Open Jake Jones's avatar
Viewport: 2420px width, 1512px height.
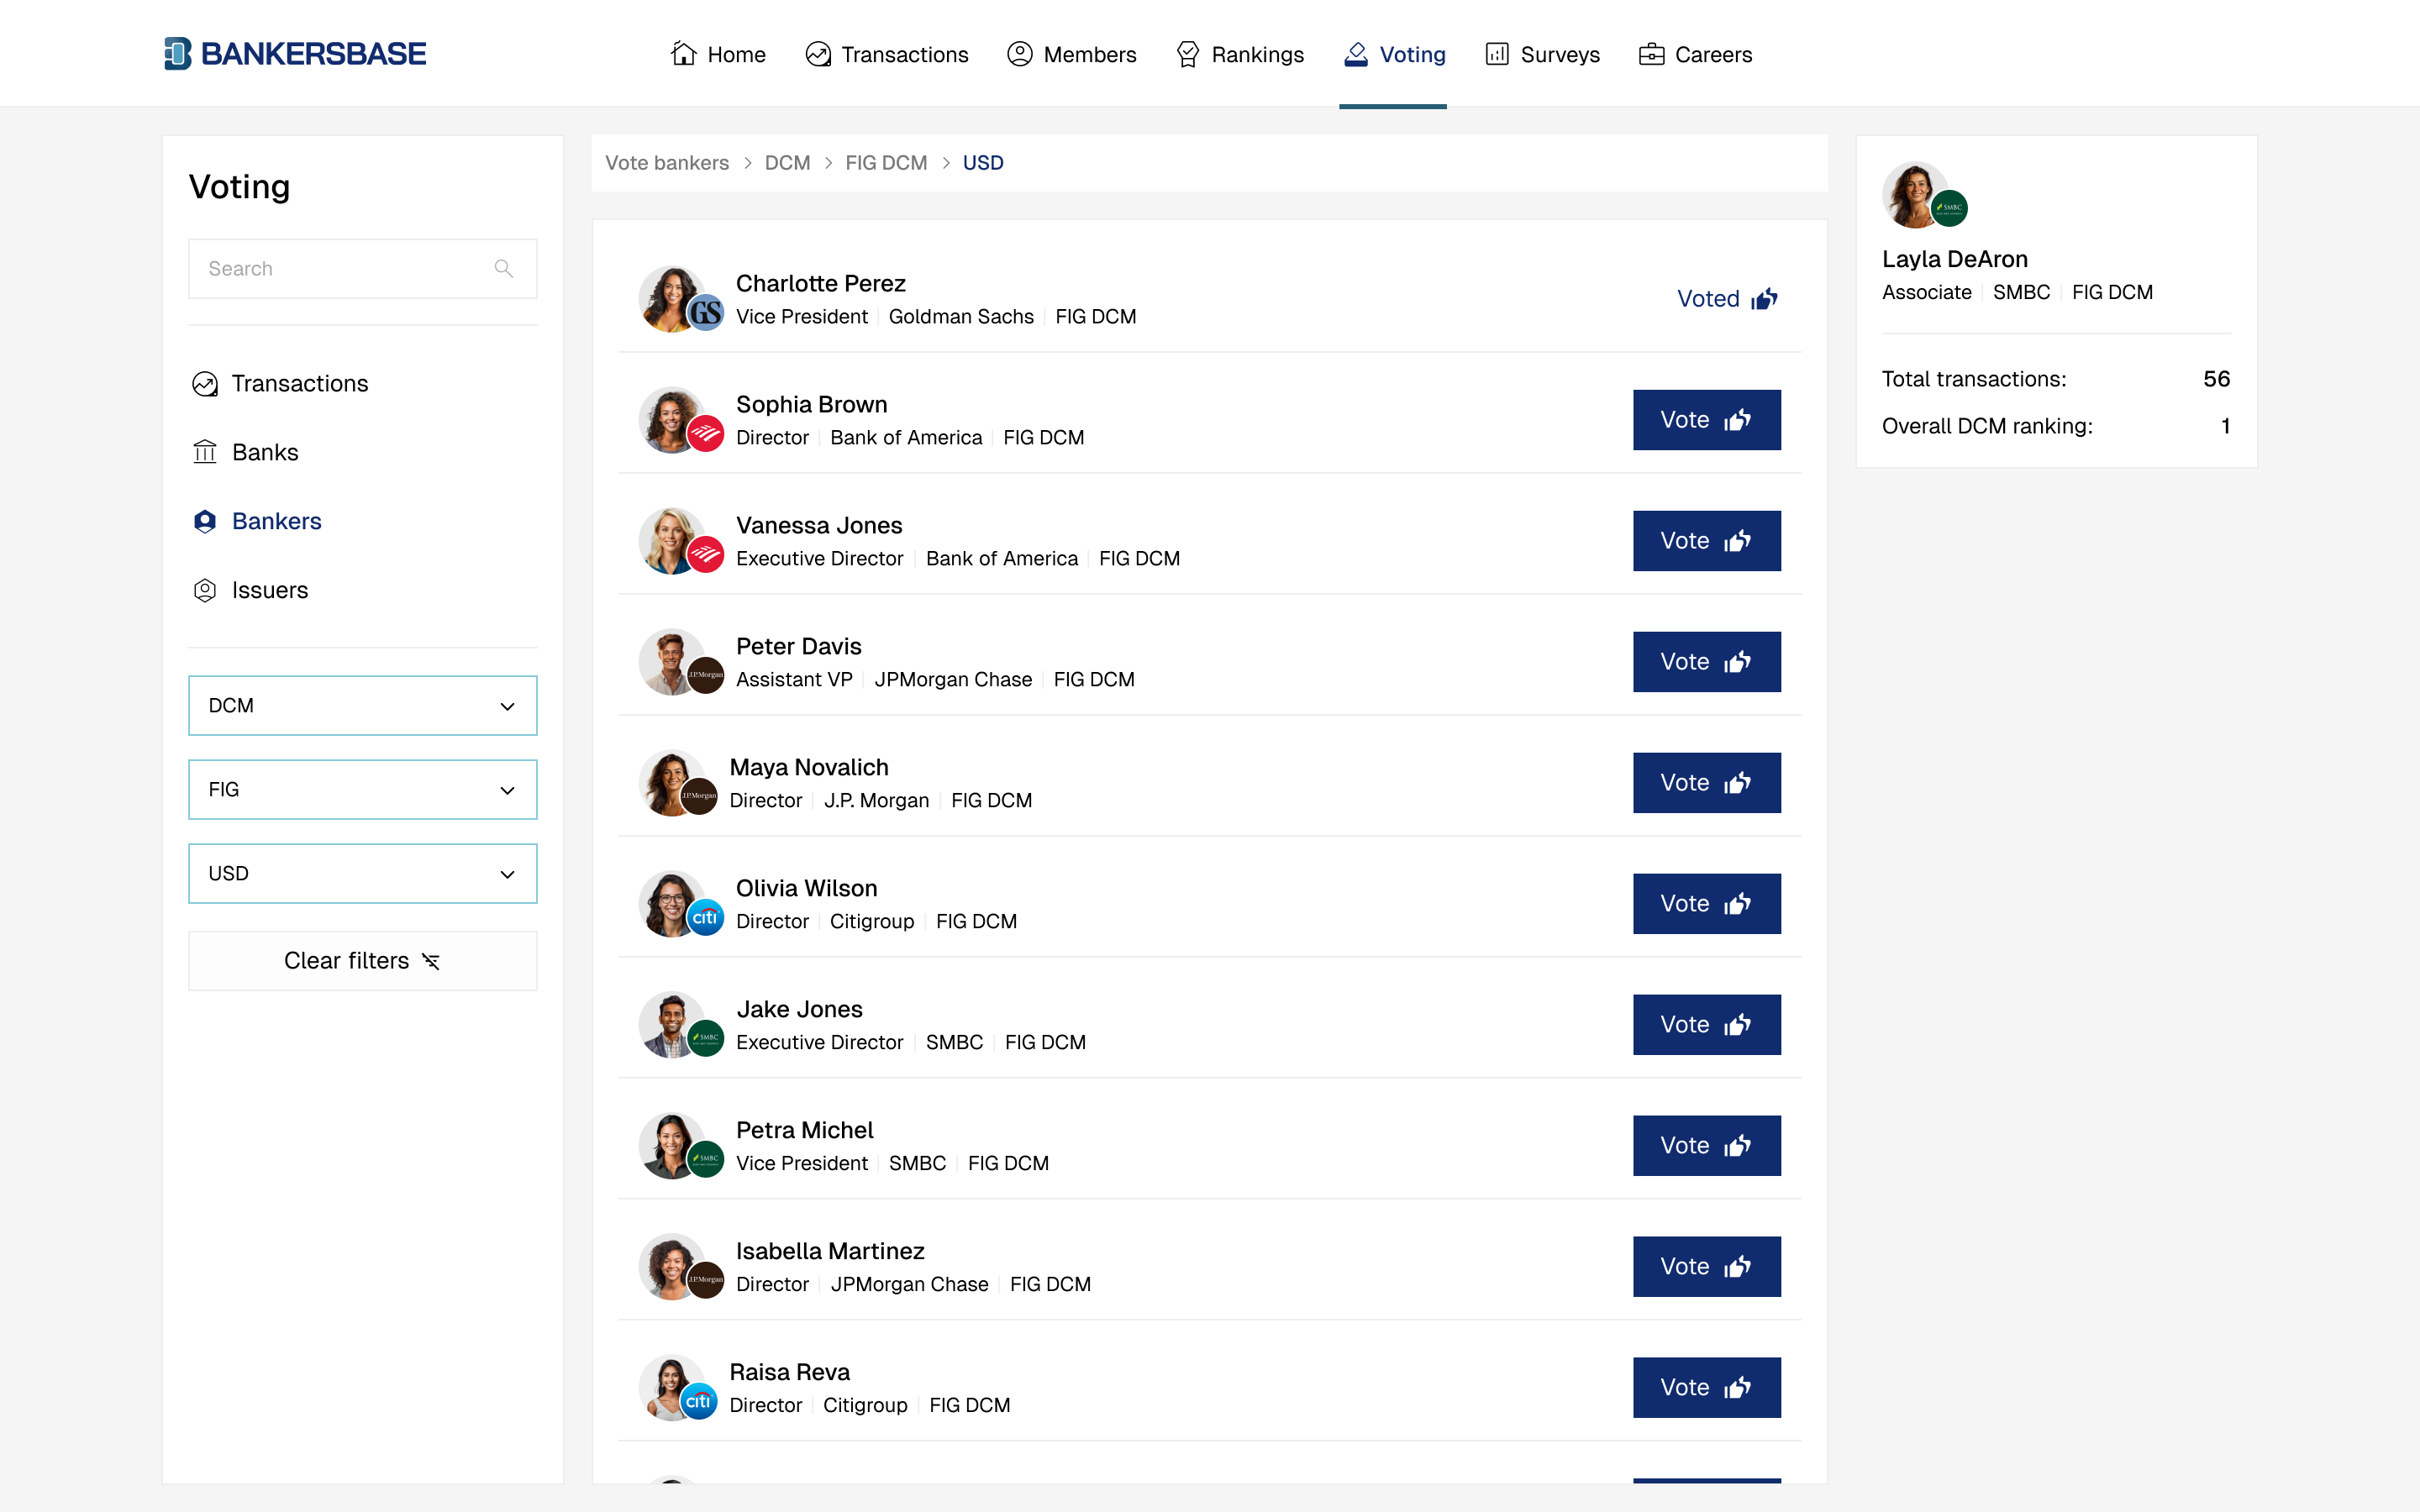(x=673, y=1025)
